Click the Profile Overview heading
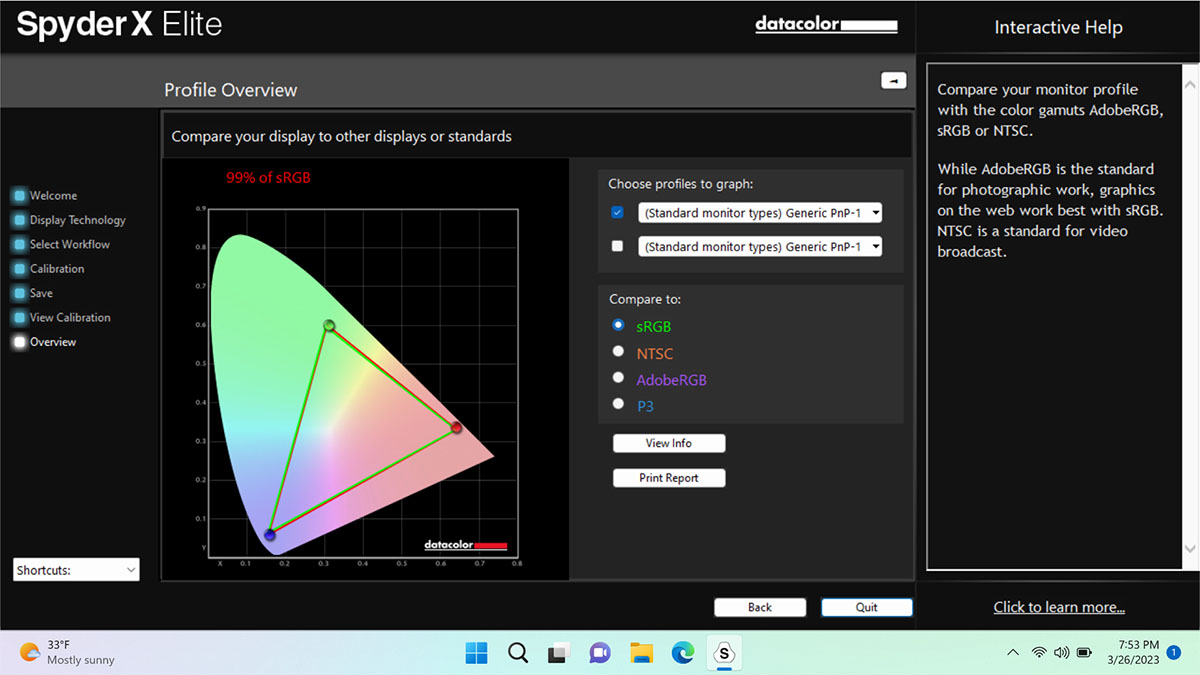This screenshot has height=675, width=1200. pyautogui.click(x=231, y=90)
